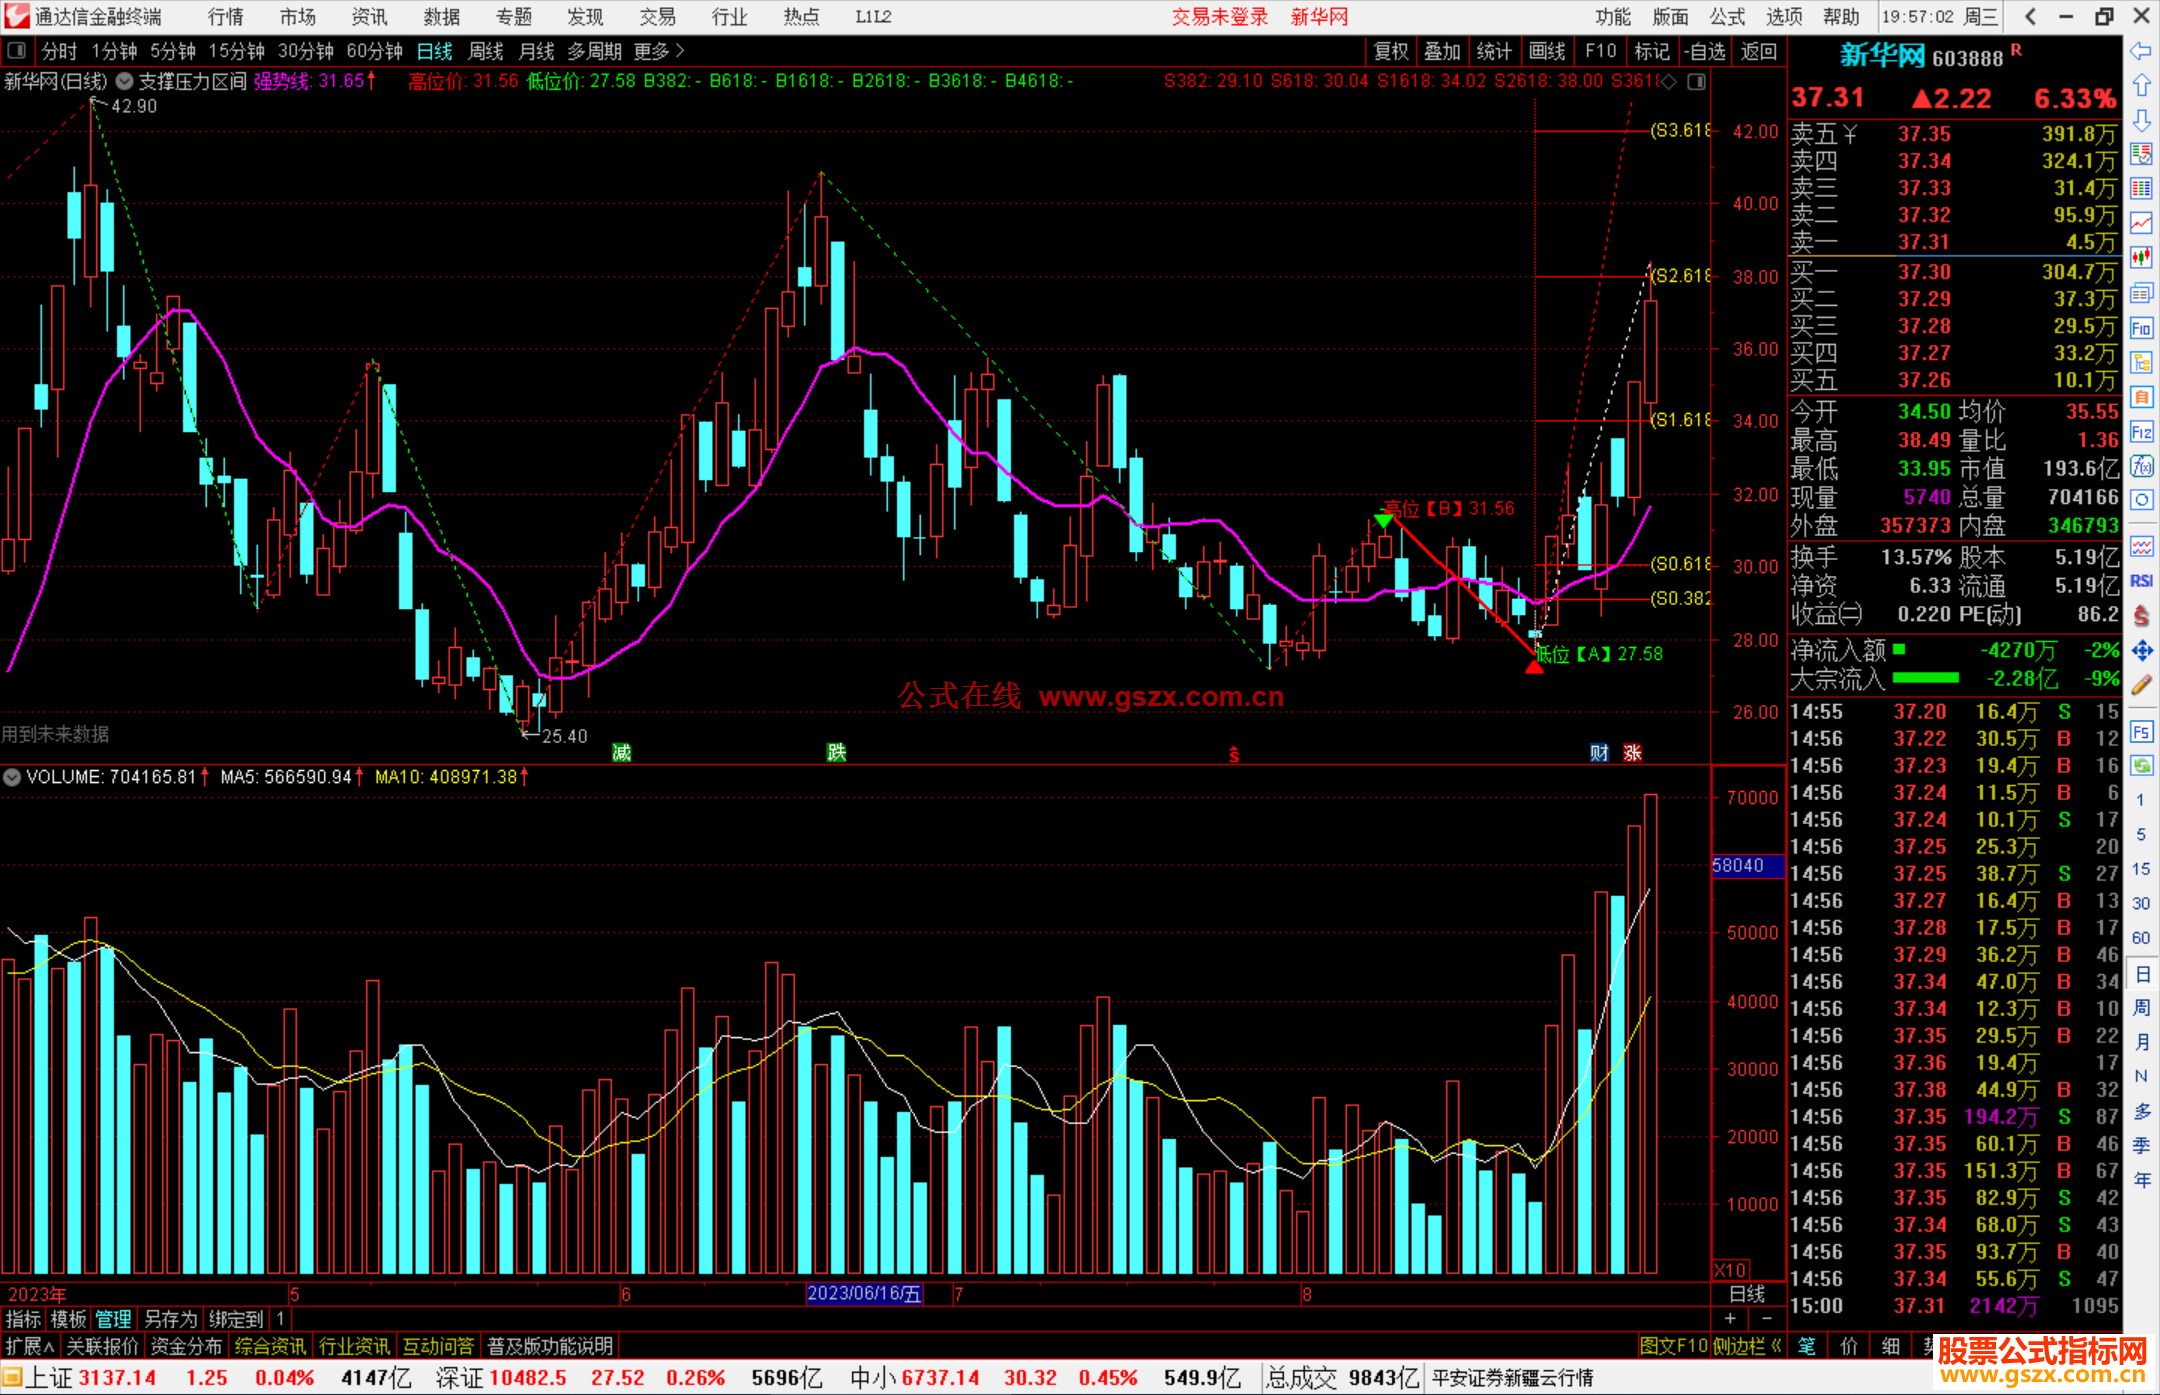The image size is (2160, 1395).
Task: Select the candlestick chart icon in sidebar
Action: pyautogui.click(x=2141, y=258)
